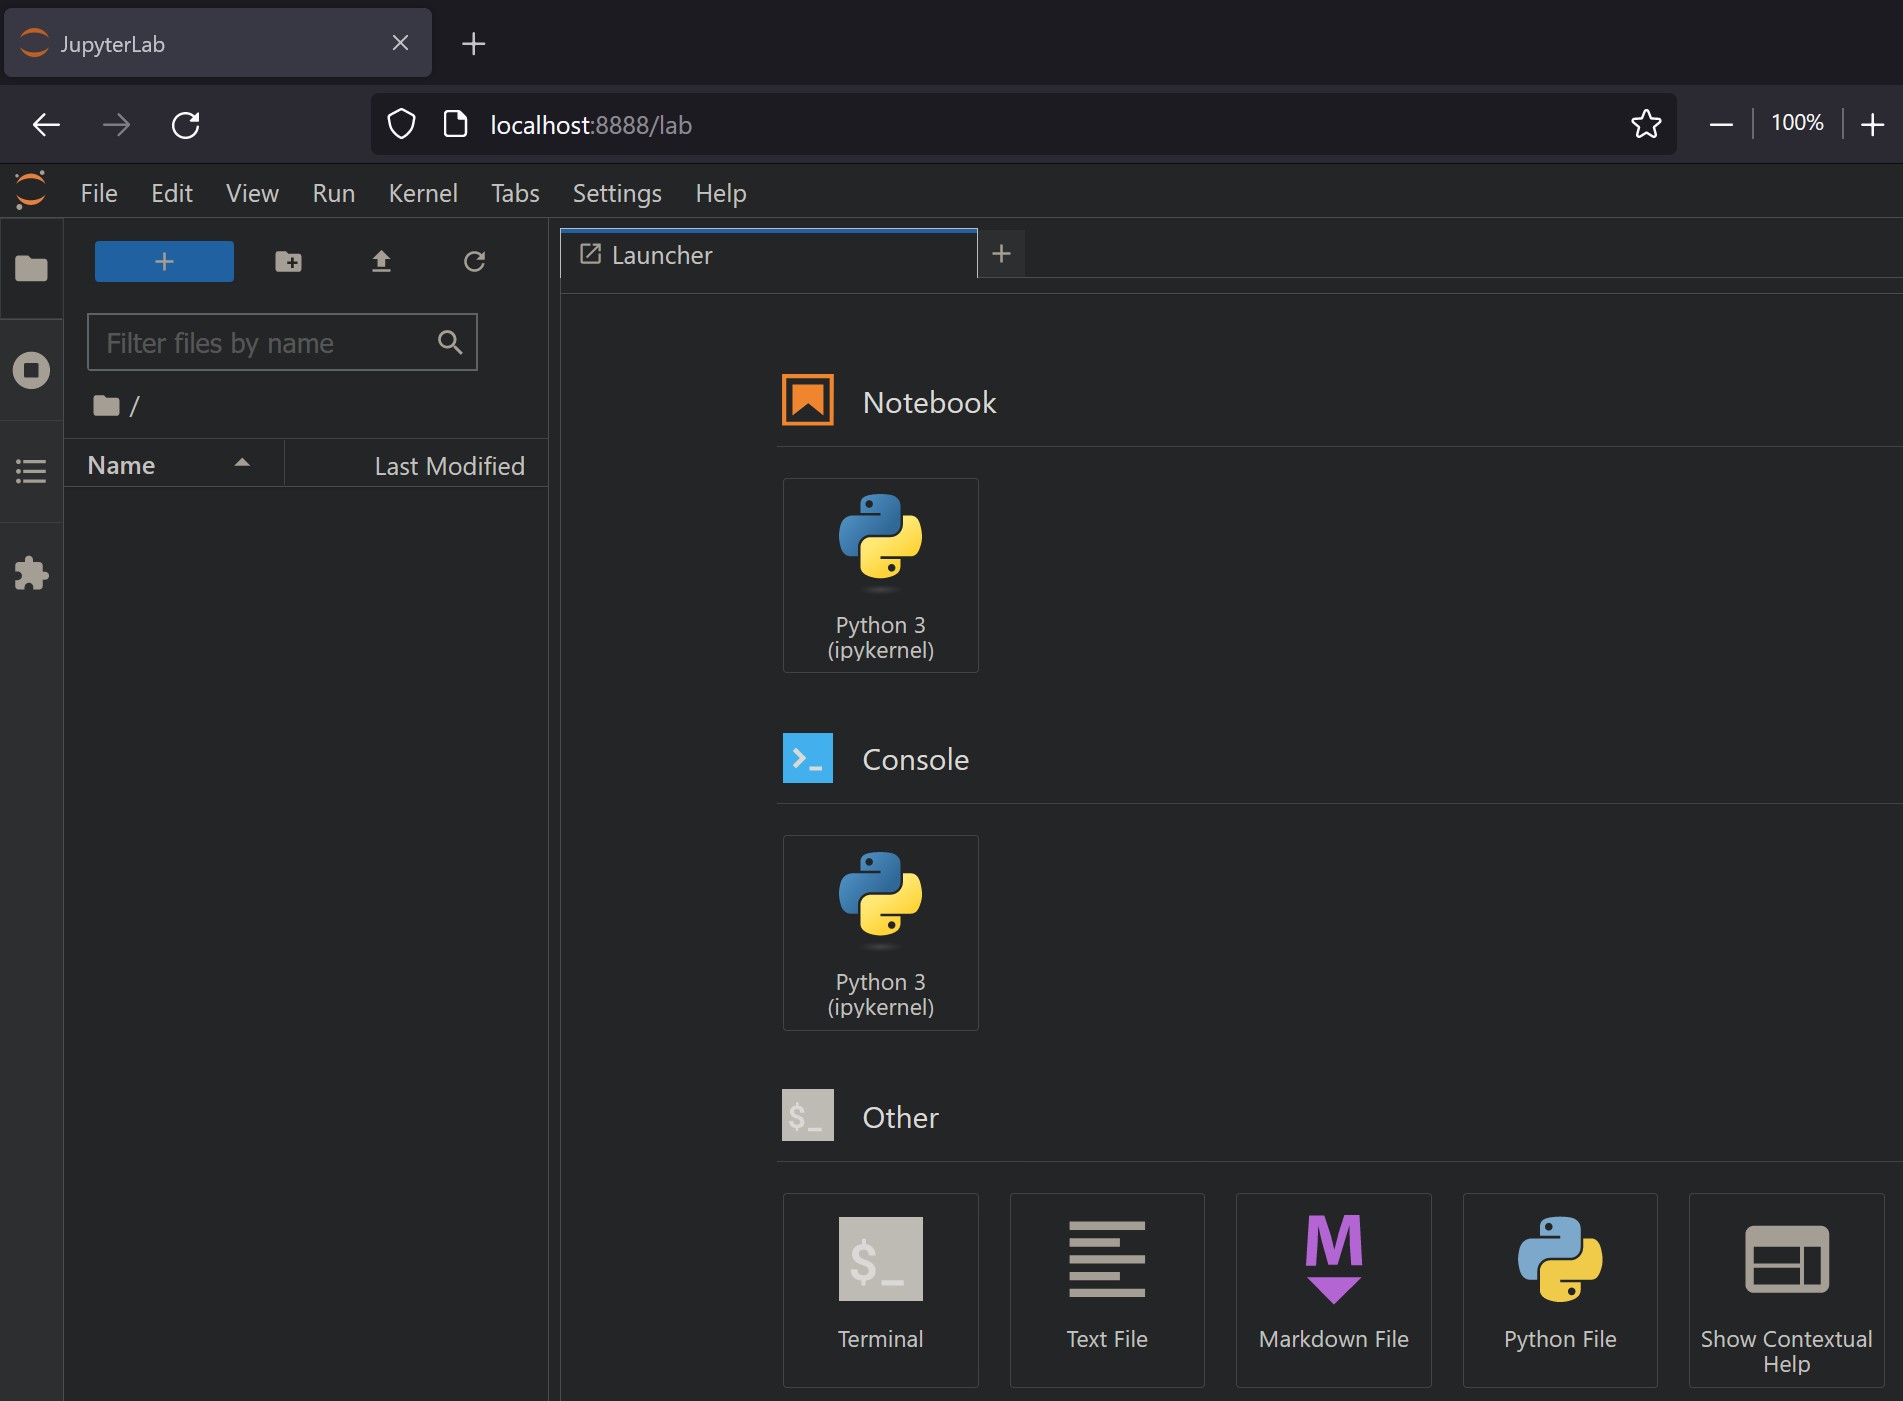Go back in browser history
Screen dimensions: 1903x1401
coord(46,125)
